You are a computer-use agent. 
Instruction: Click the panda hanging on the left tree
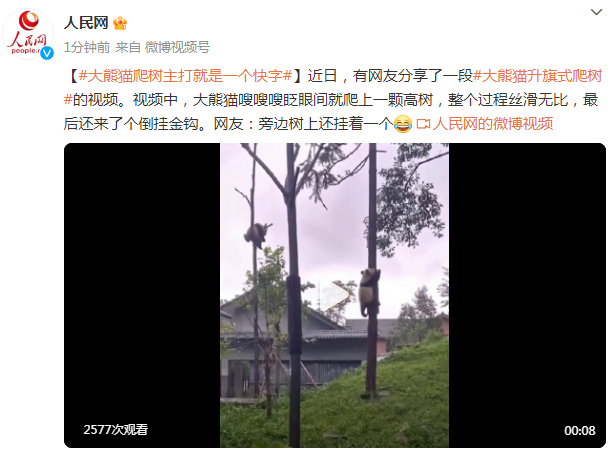point(256,234)
